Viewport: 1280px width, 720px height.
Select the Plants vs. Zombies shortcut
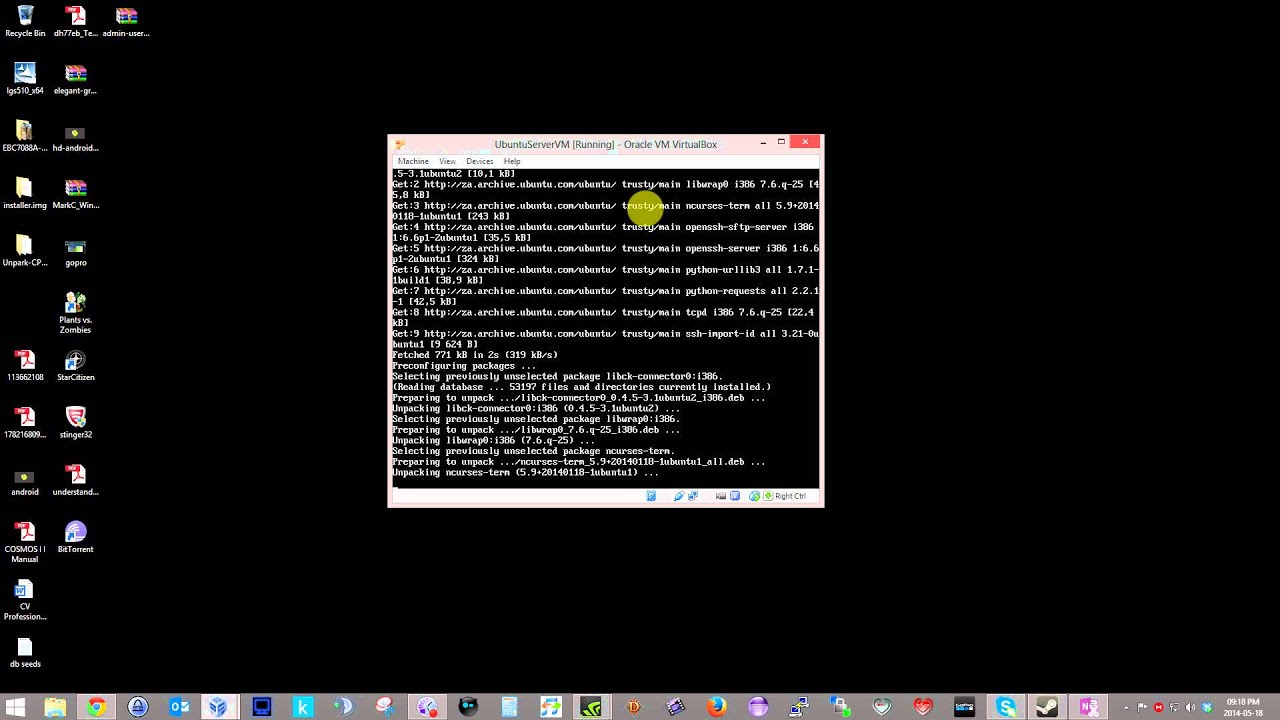75,313
